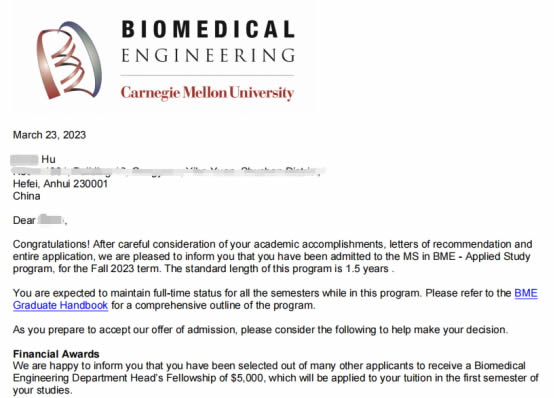This screenshot has height=398, width=554.
Task: Select the Hefei, Anhui 230001 line
Action: 60,184
